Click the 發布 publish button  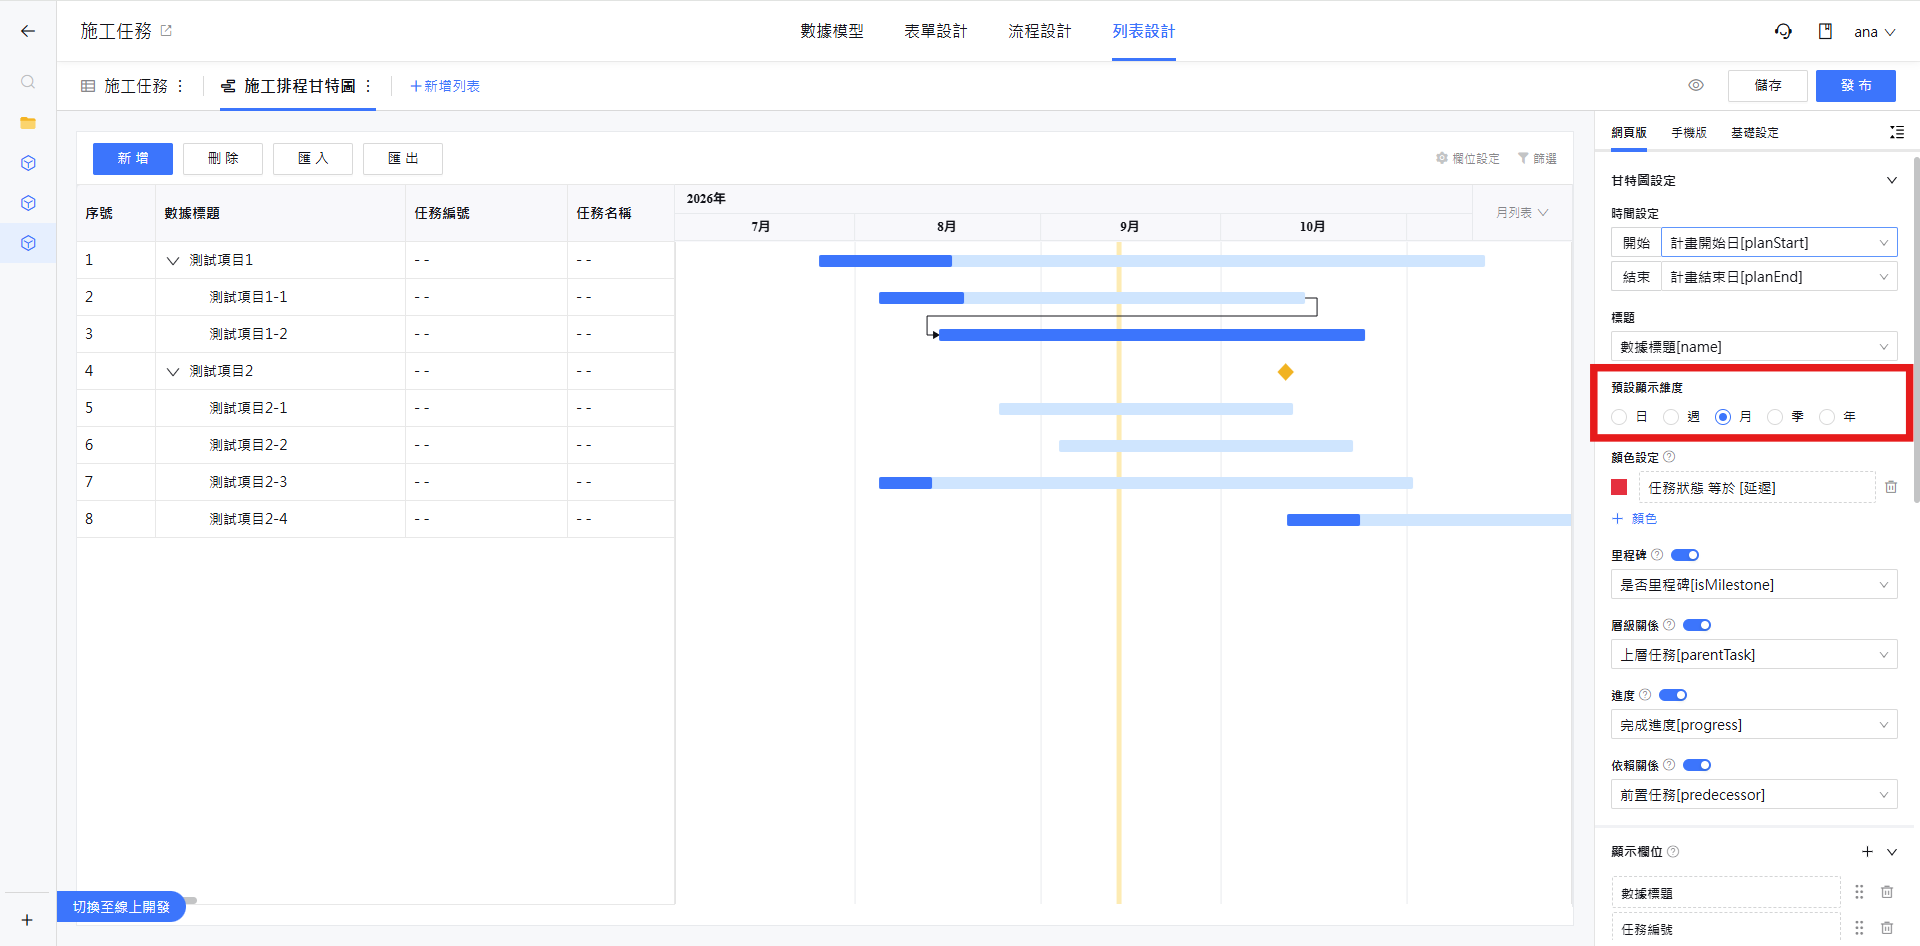(x=1856, y=86)
